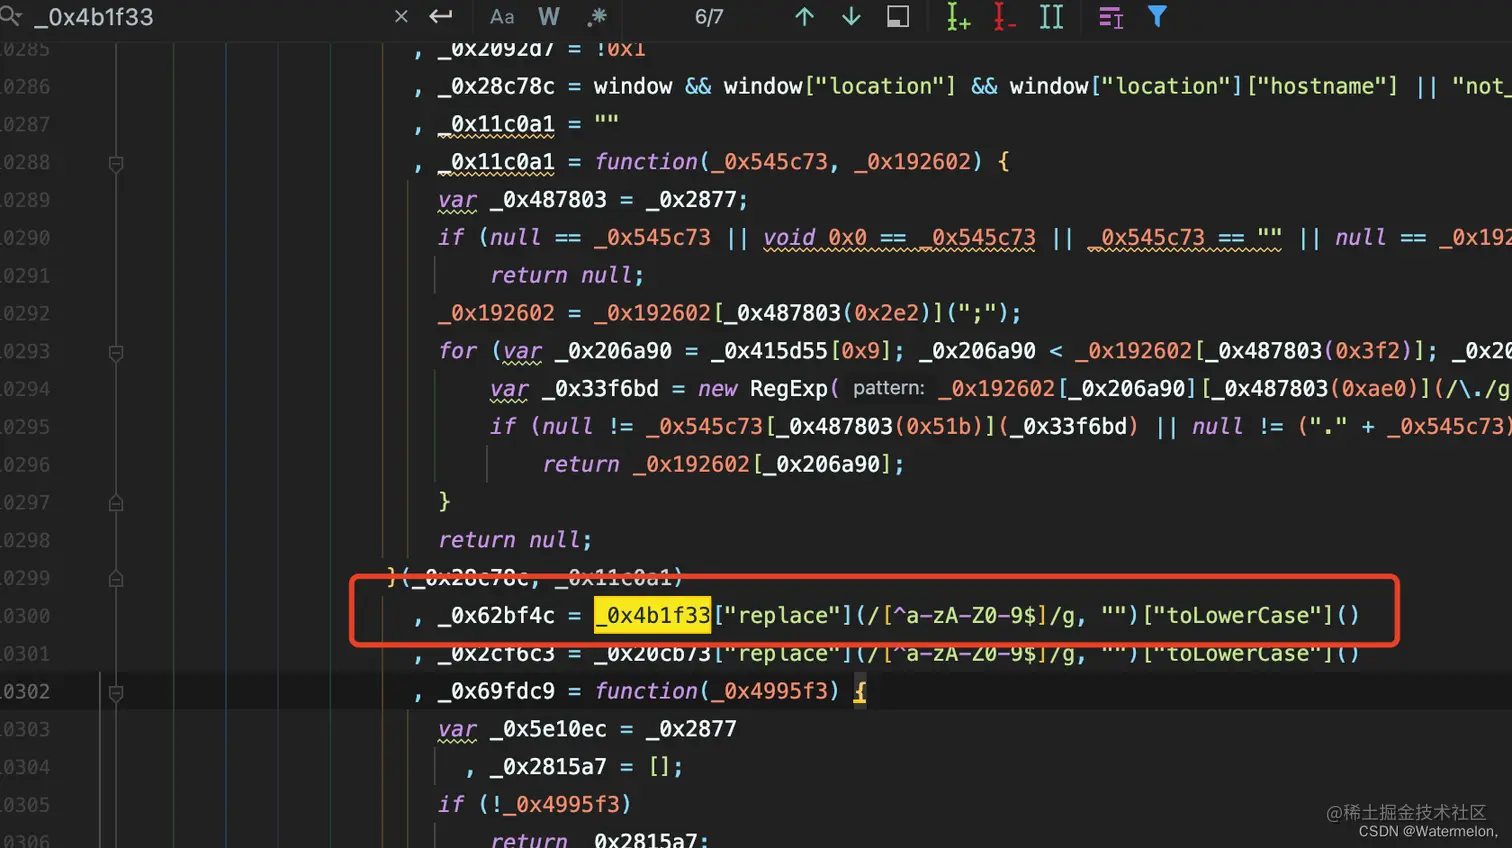This screenshot has height=848, width=1512.
Task: Insert a new line in the search field
Action: [x=440, y=16]
